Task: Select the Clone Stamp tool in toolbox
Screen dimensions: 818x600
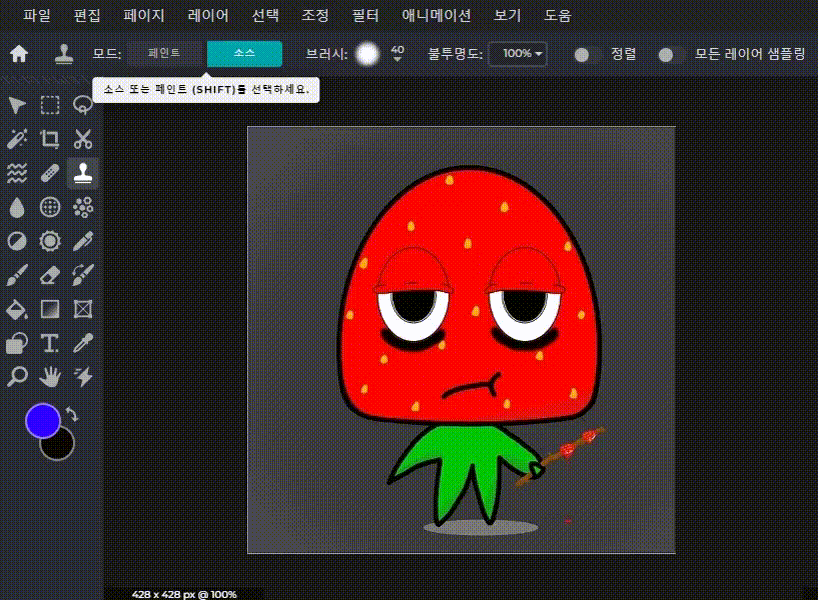Action: point(83,173)
